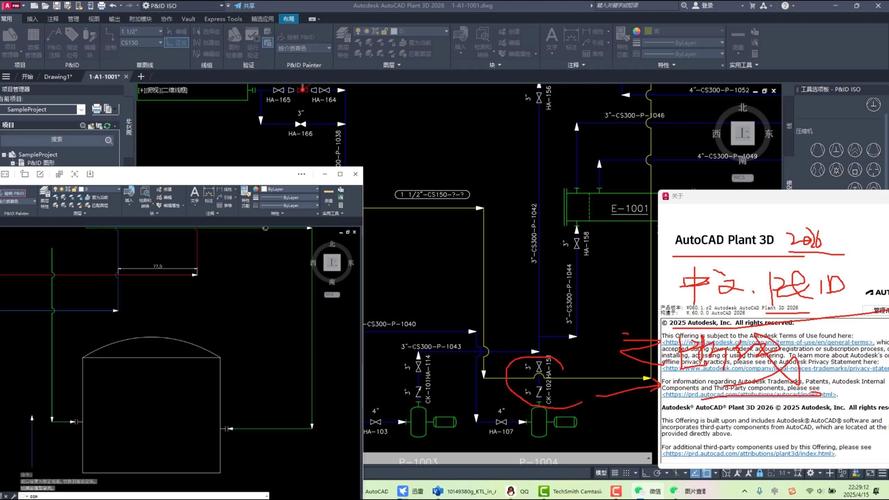Click the New drawing icon in quick access toolbar

[x=34, y=6]
